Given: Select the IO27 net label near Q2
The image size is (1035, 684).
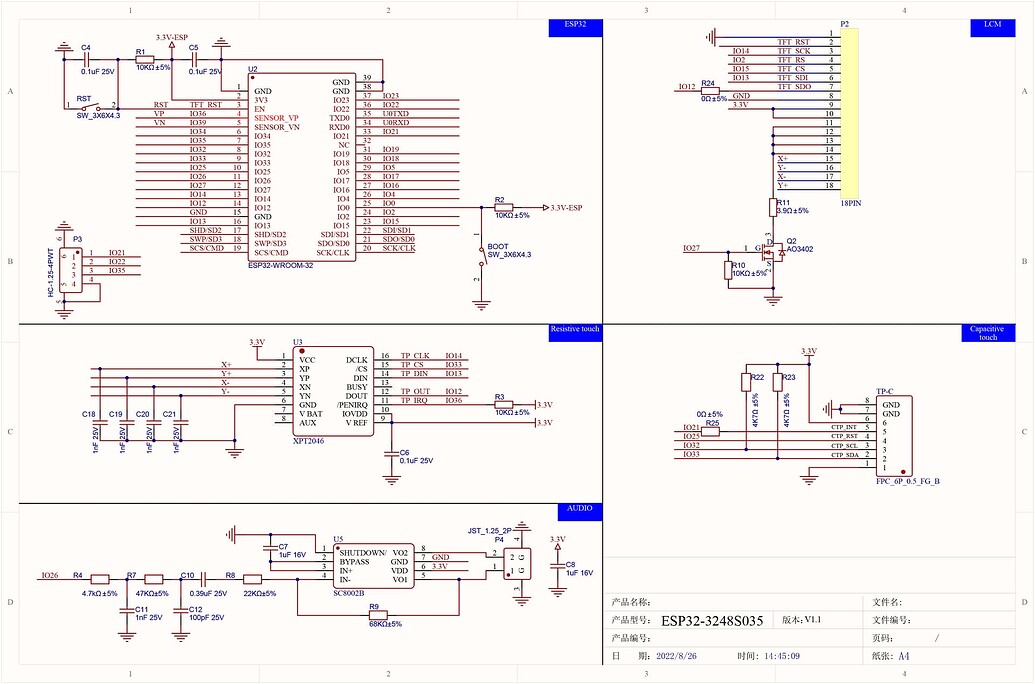Looking at the screenshot, I should [x=692, y=248].
